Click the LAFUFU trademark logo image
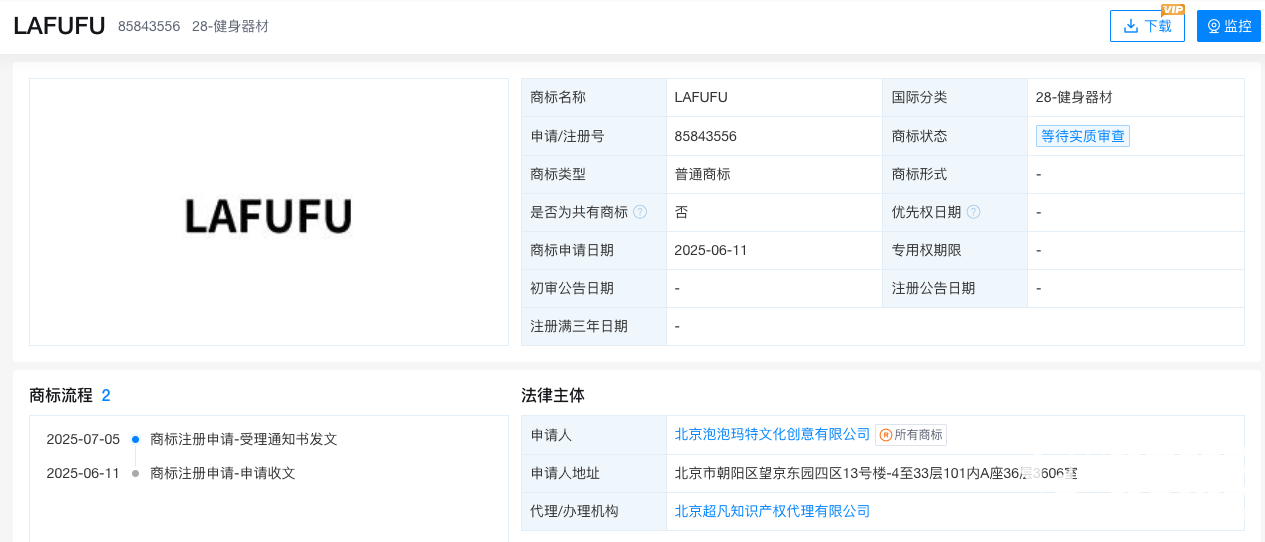The width and height of the screenshot is (1265, 542). 268,216
